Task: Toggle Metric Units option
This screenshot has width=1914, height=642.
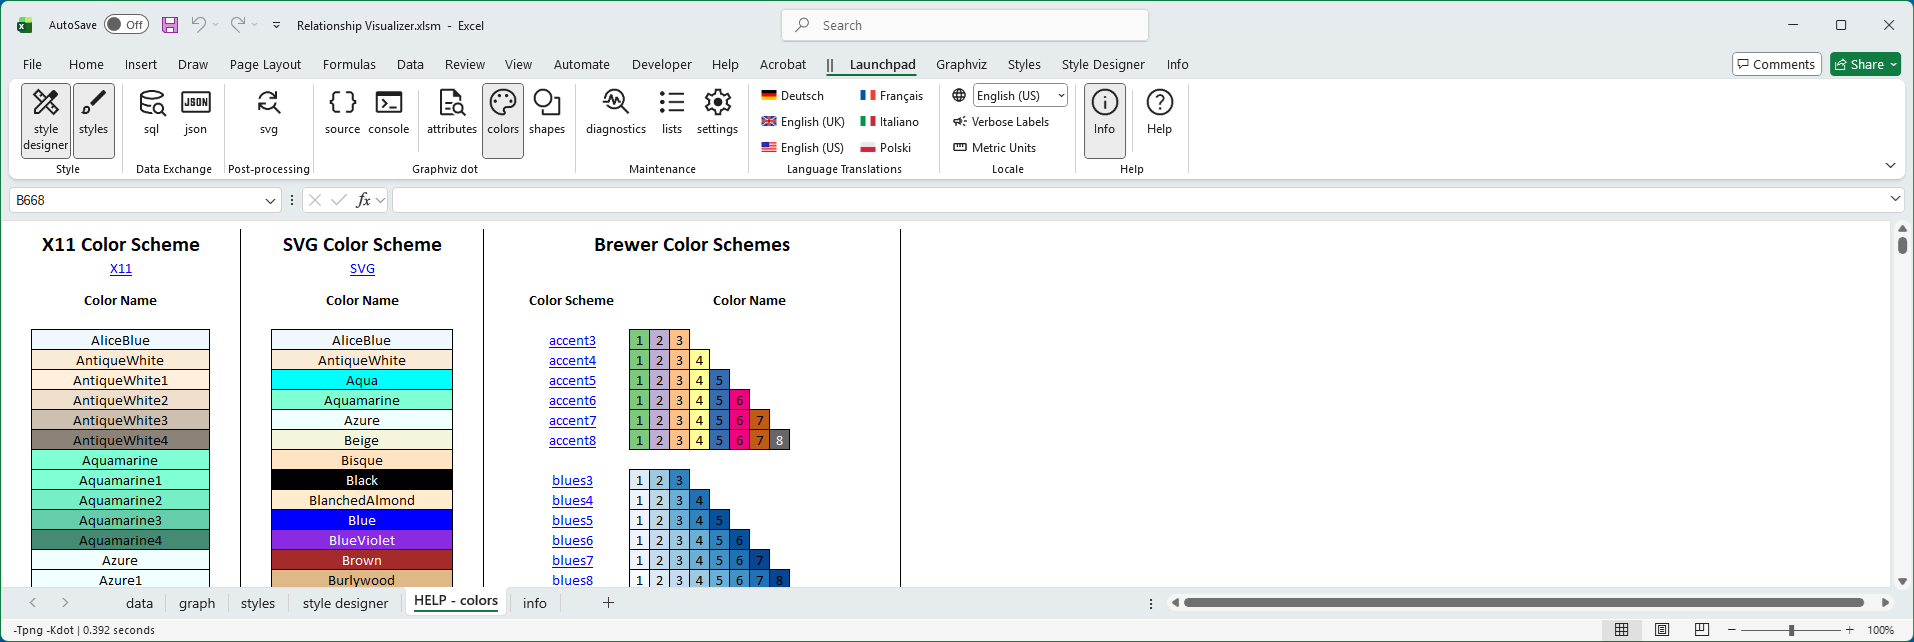Action: coord(995,148)
